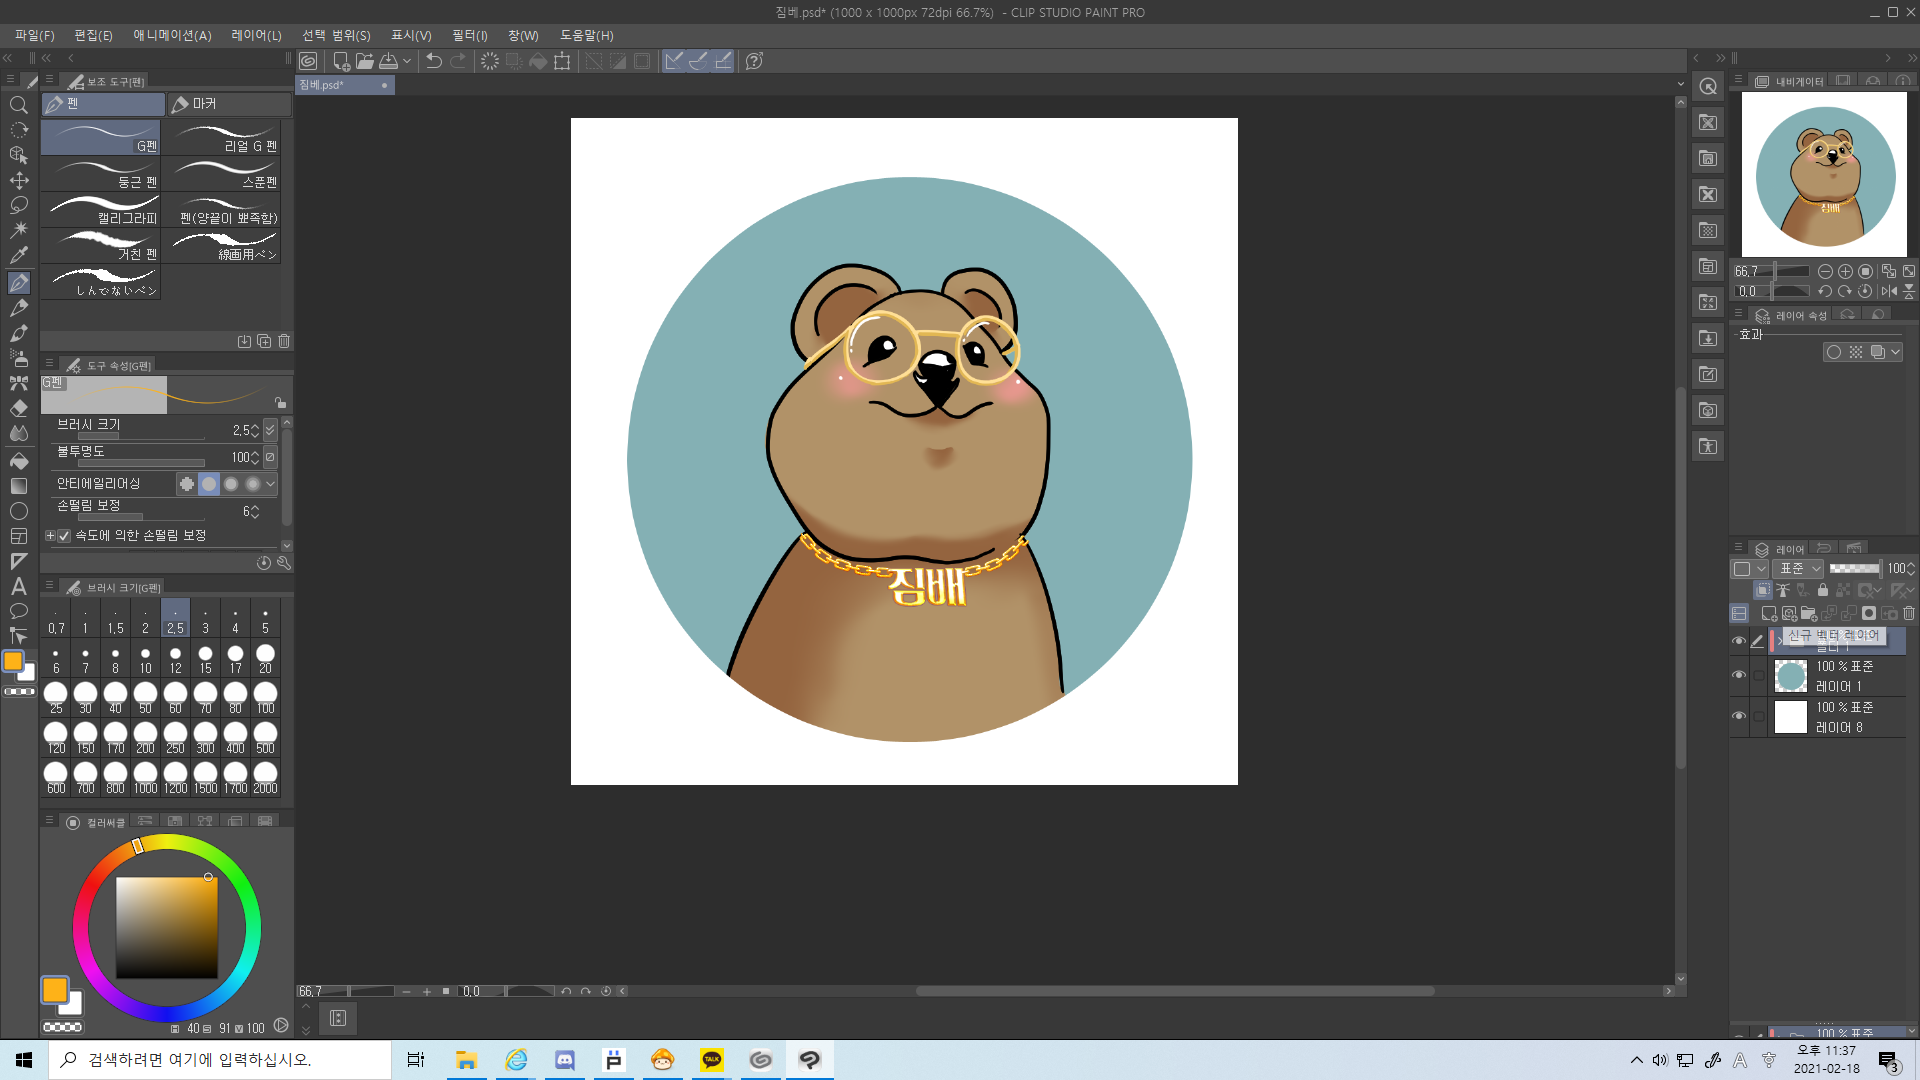Select the Eraser tool in the toolbar

pos(18,408)
